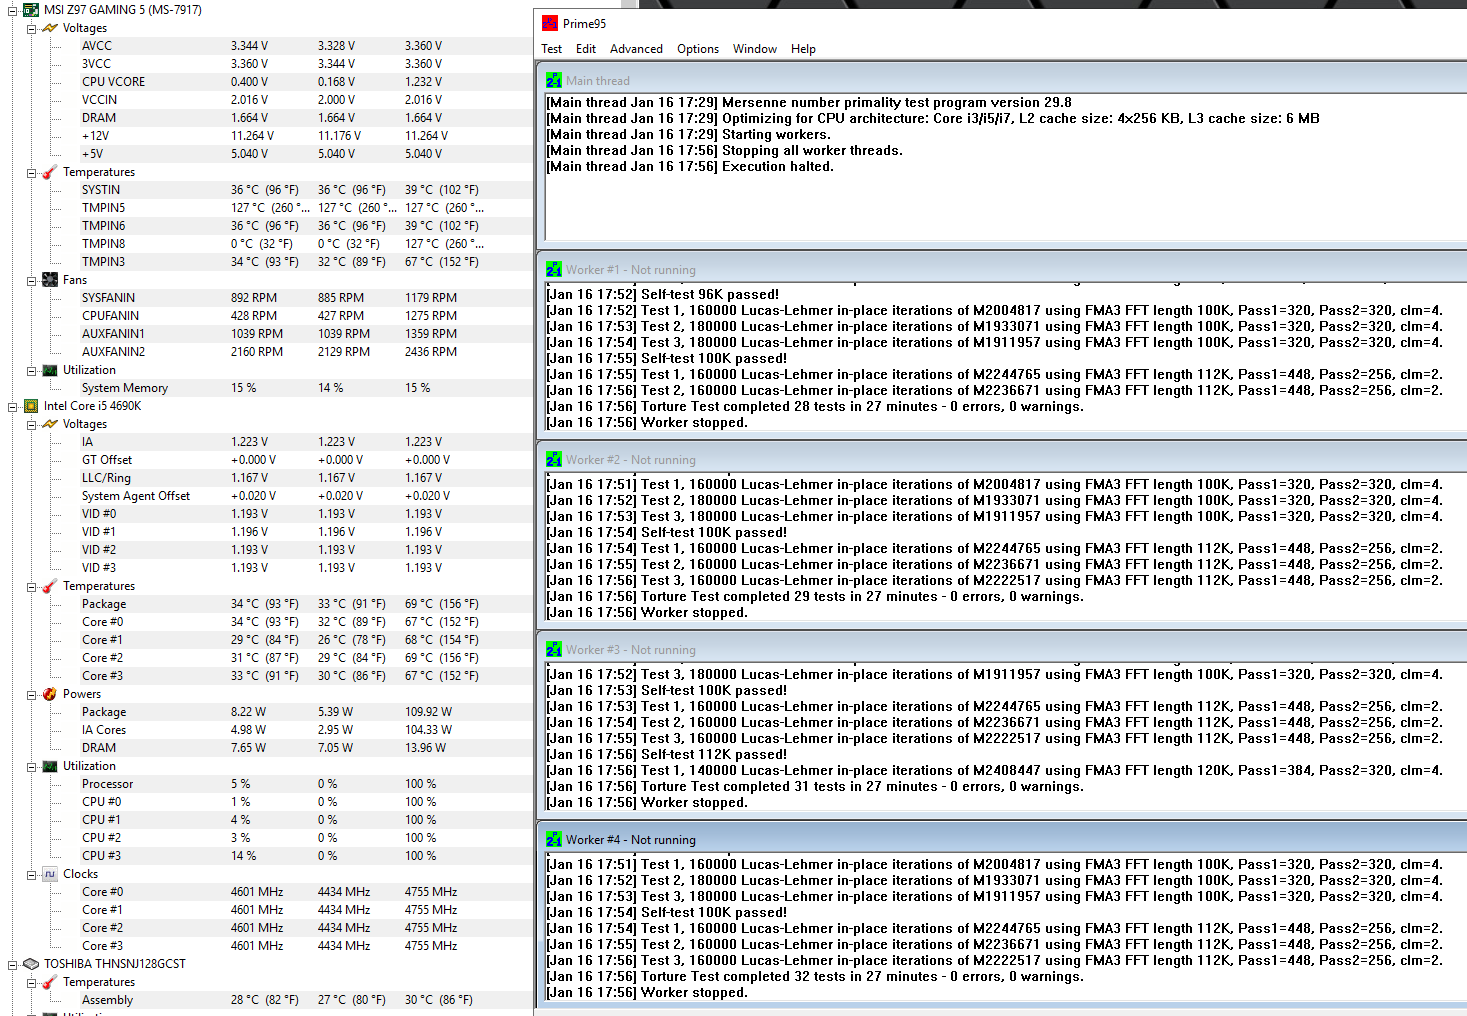
Task: Open the Window menu in Prime95
Action: tap(755, 49)
